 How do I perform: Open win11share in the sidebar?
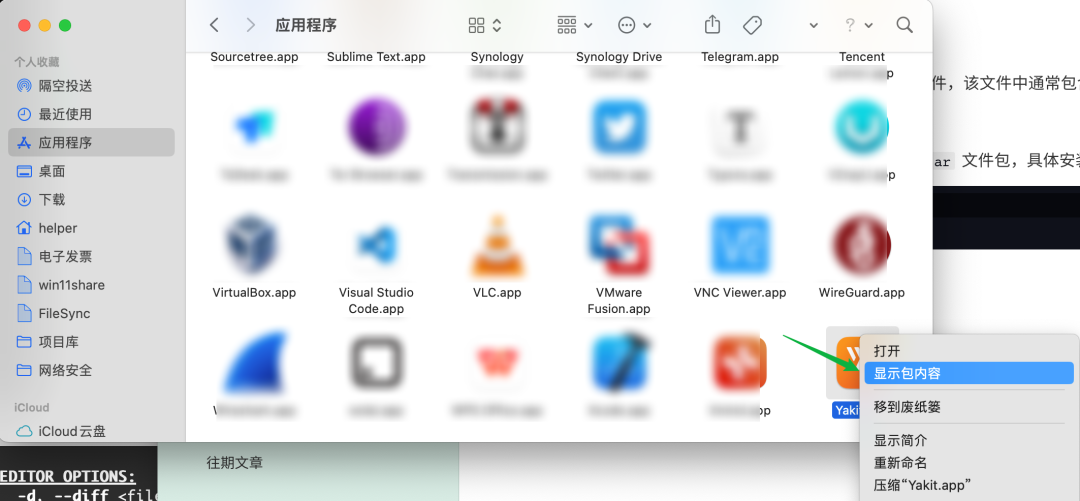tap(92, 285)
